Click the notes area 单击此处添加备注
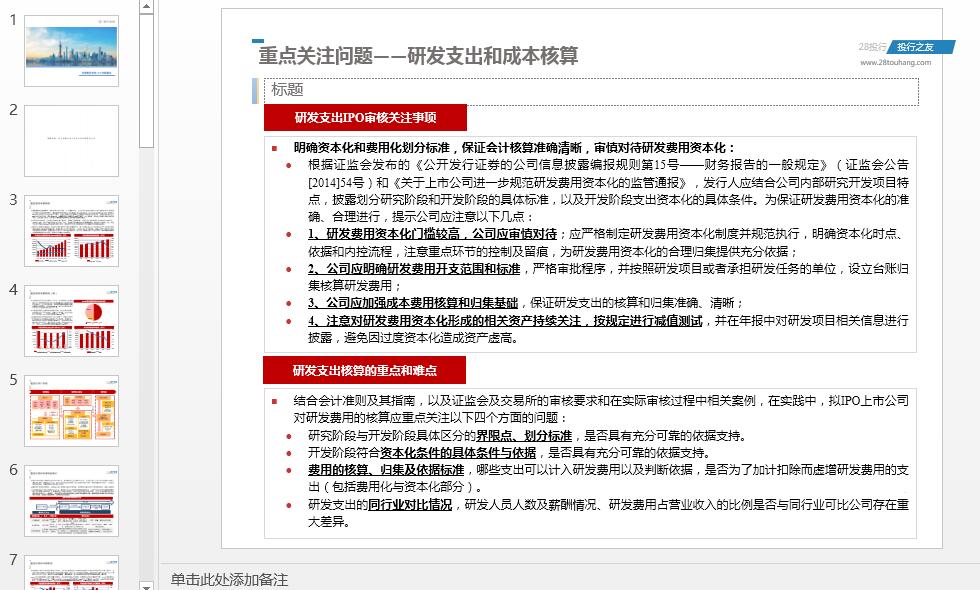This screenshot has height=590, width=980. 229,579
